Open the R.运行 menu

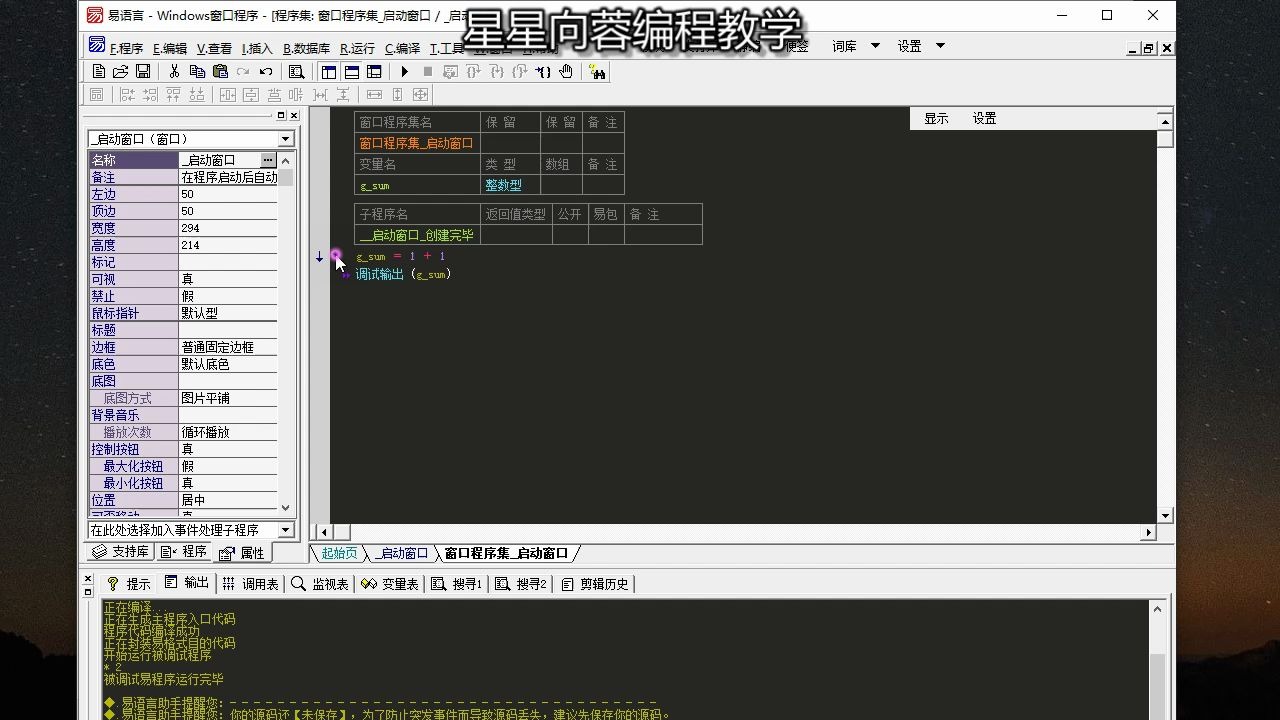click(x=355, y=46)
